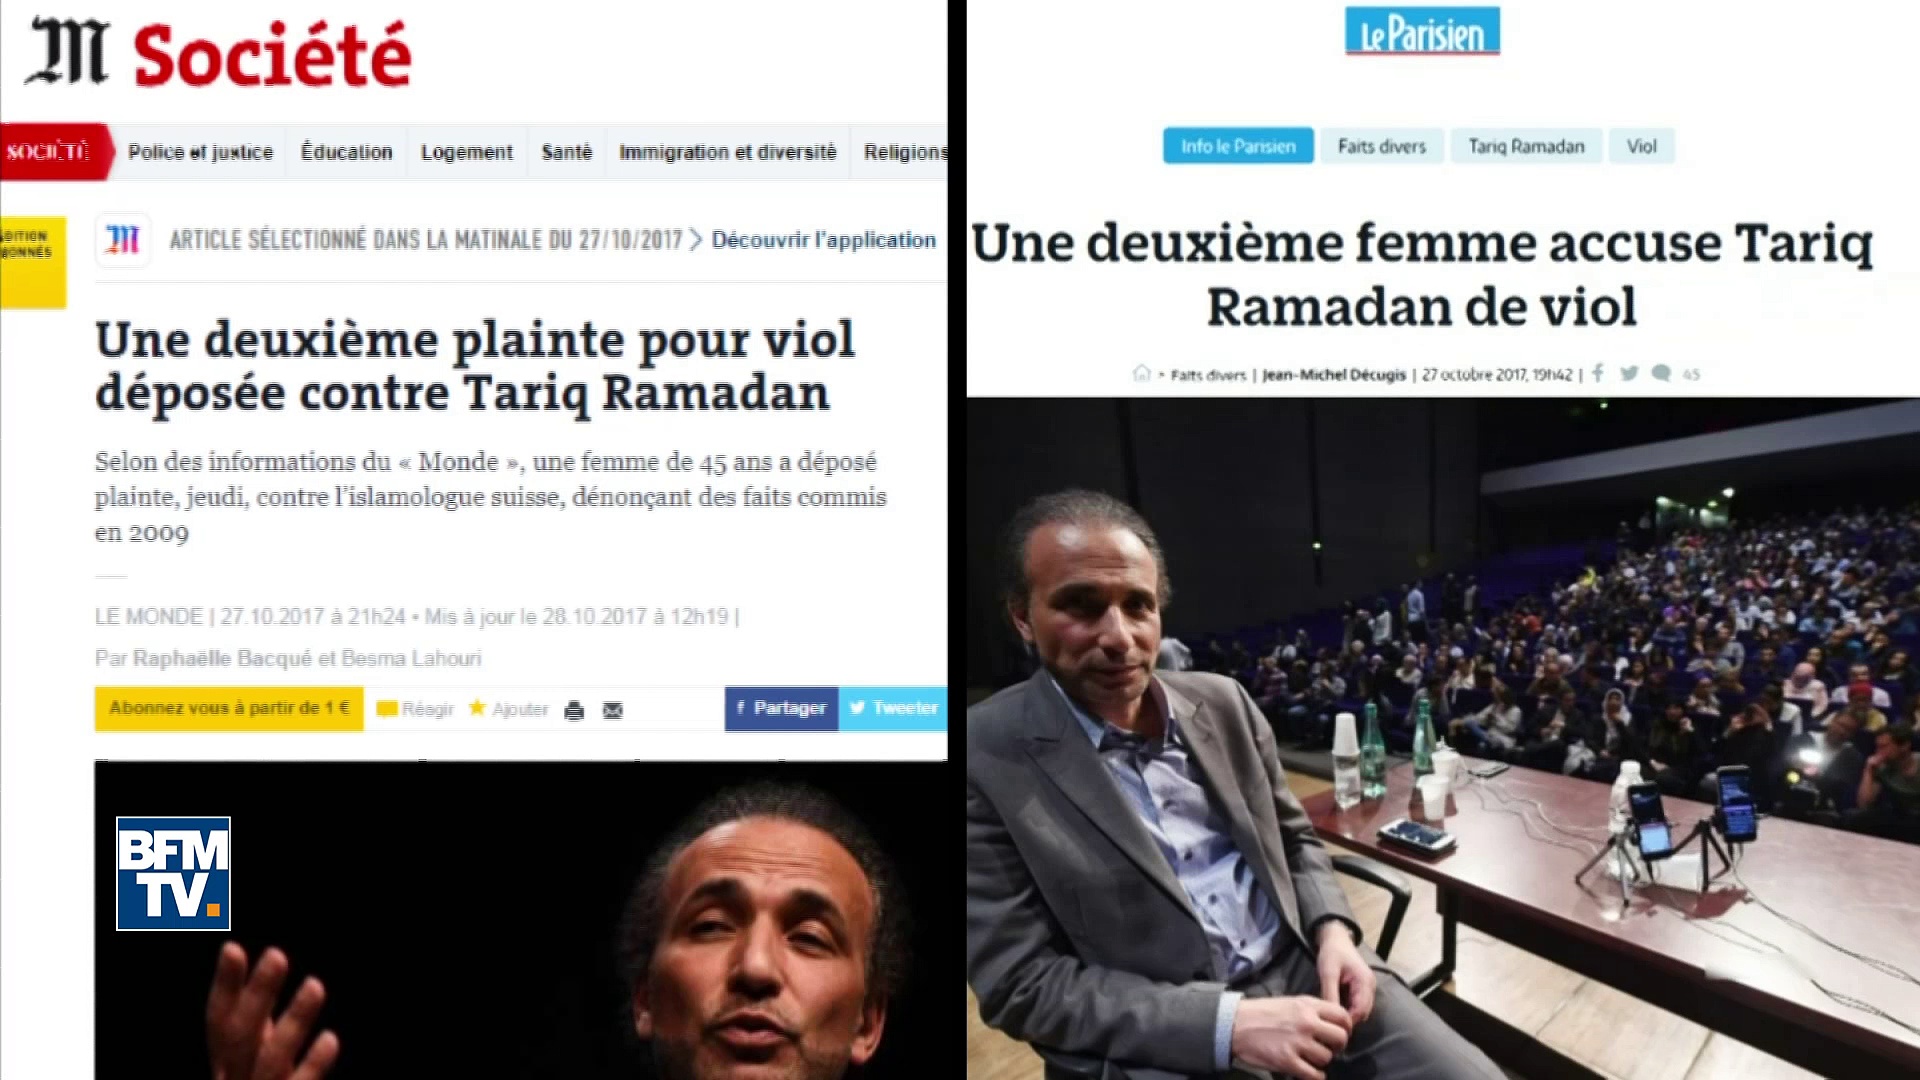The width and height of the screenshot is (1920, 1080).
Task: Click the Ajouter star icon
Action: pyautogui.click(x=477, y=708)
